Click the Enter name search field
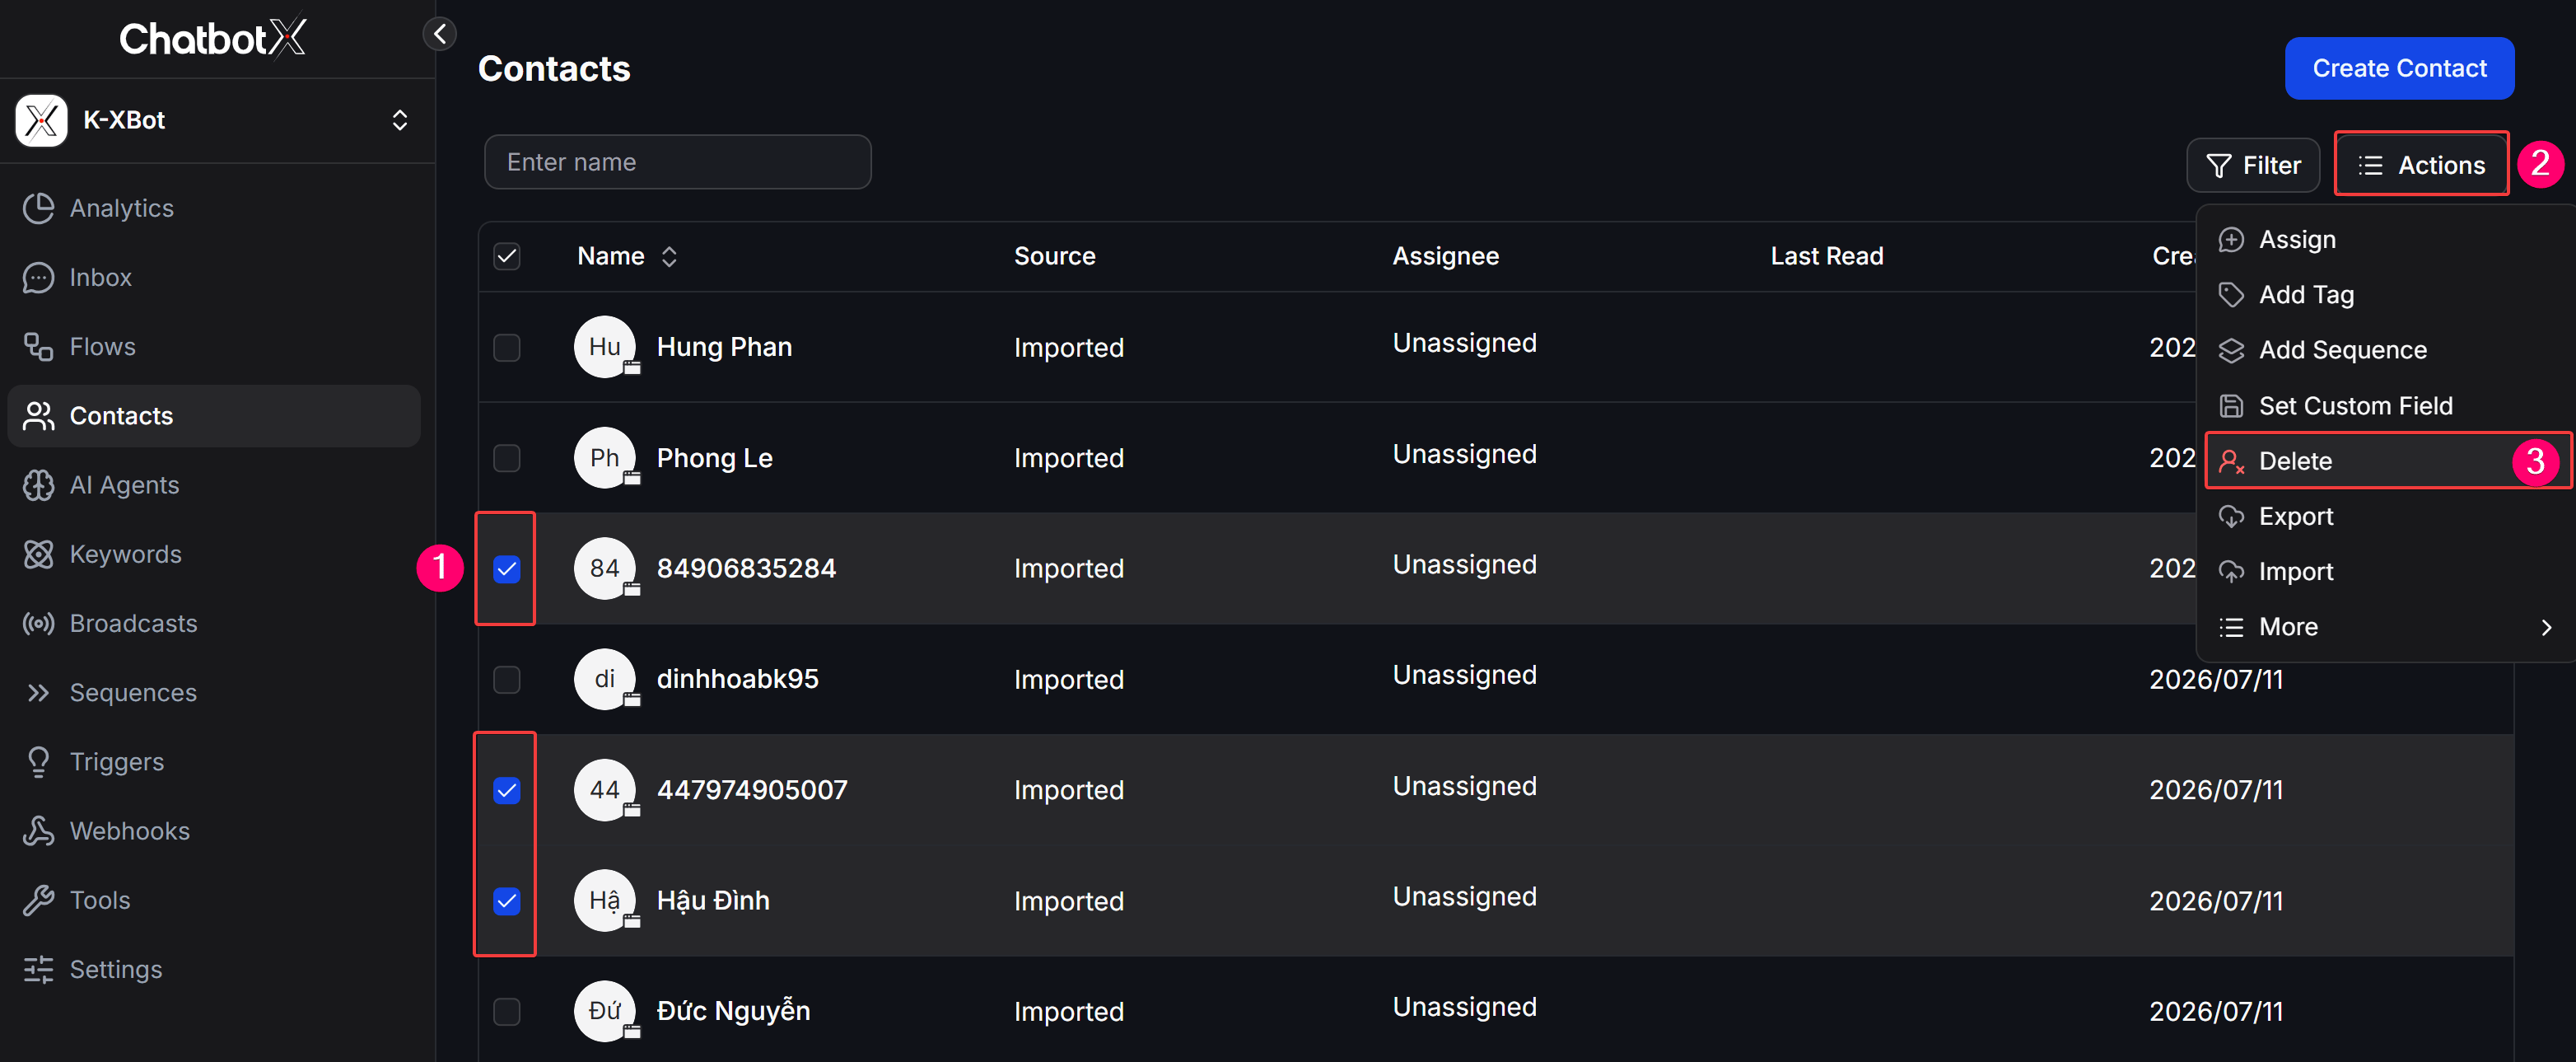Screen dimensions: 2576x1062 (x=677, y=162)
